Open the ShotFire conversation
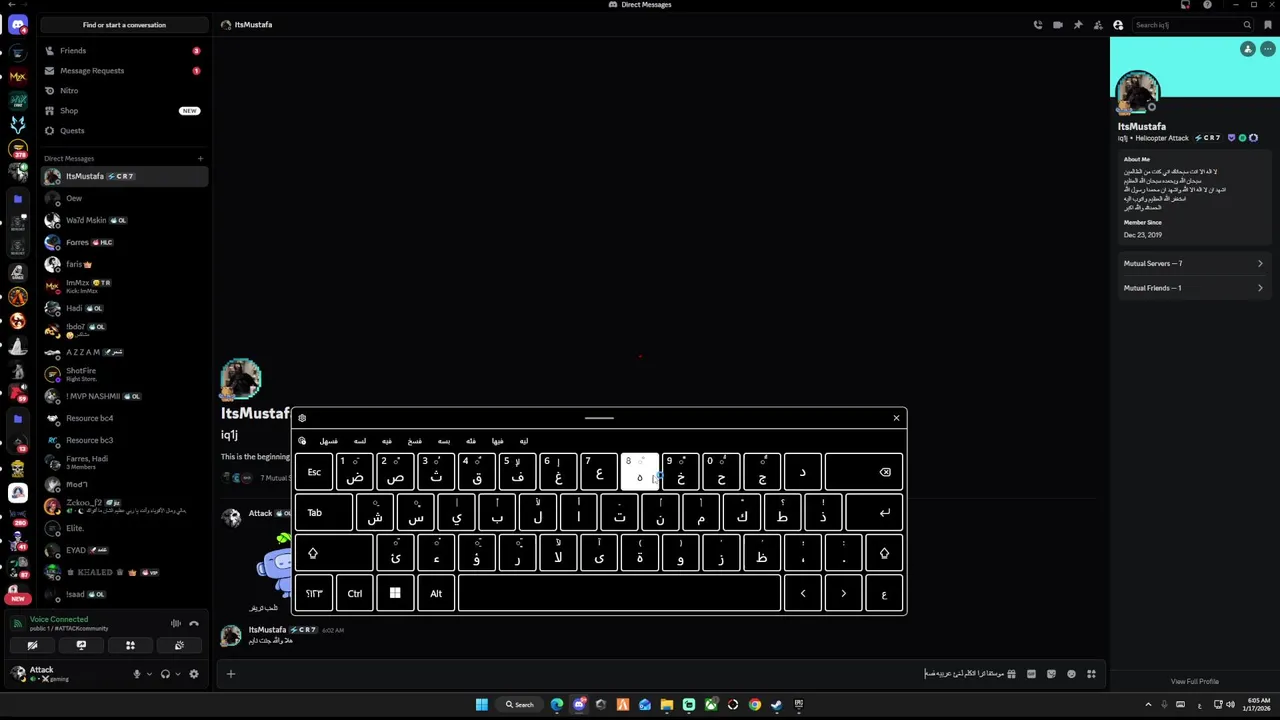Viewport: 1280px width, 720px height. point(125,374)
